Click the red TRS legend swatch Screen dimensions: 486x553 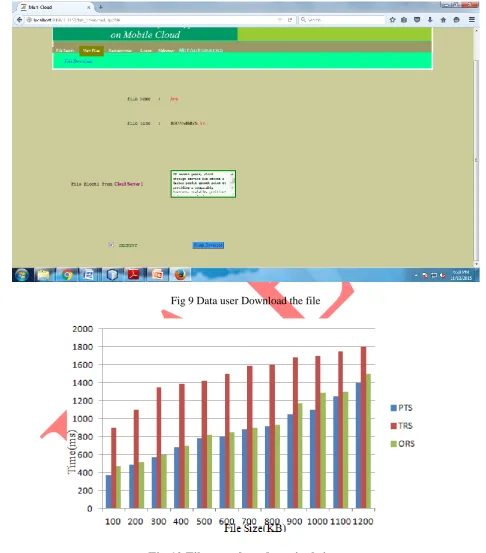(x=394, y=426)
